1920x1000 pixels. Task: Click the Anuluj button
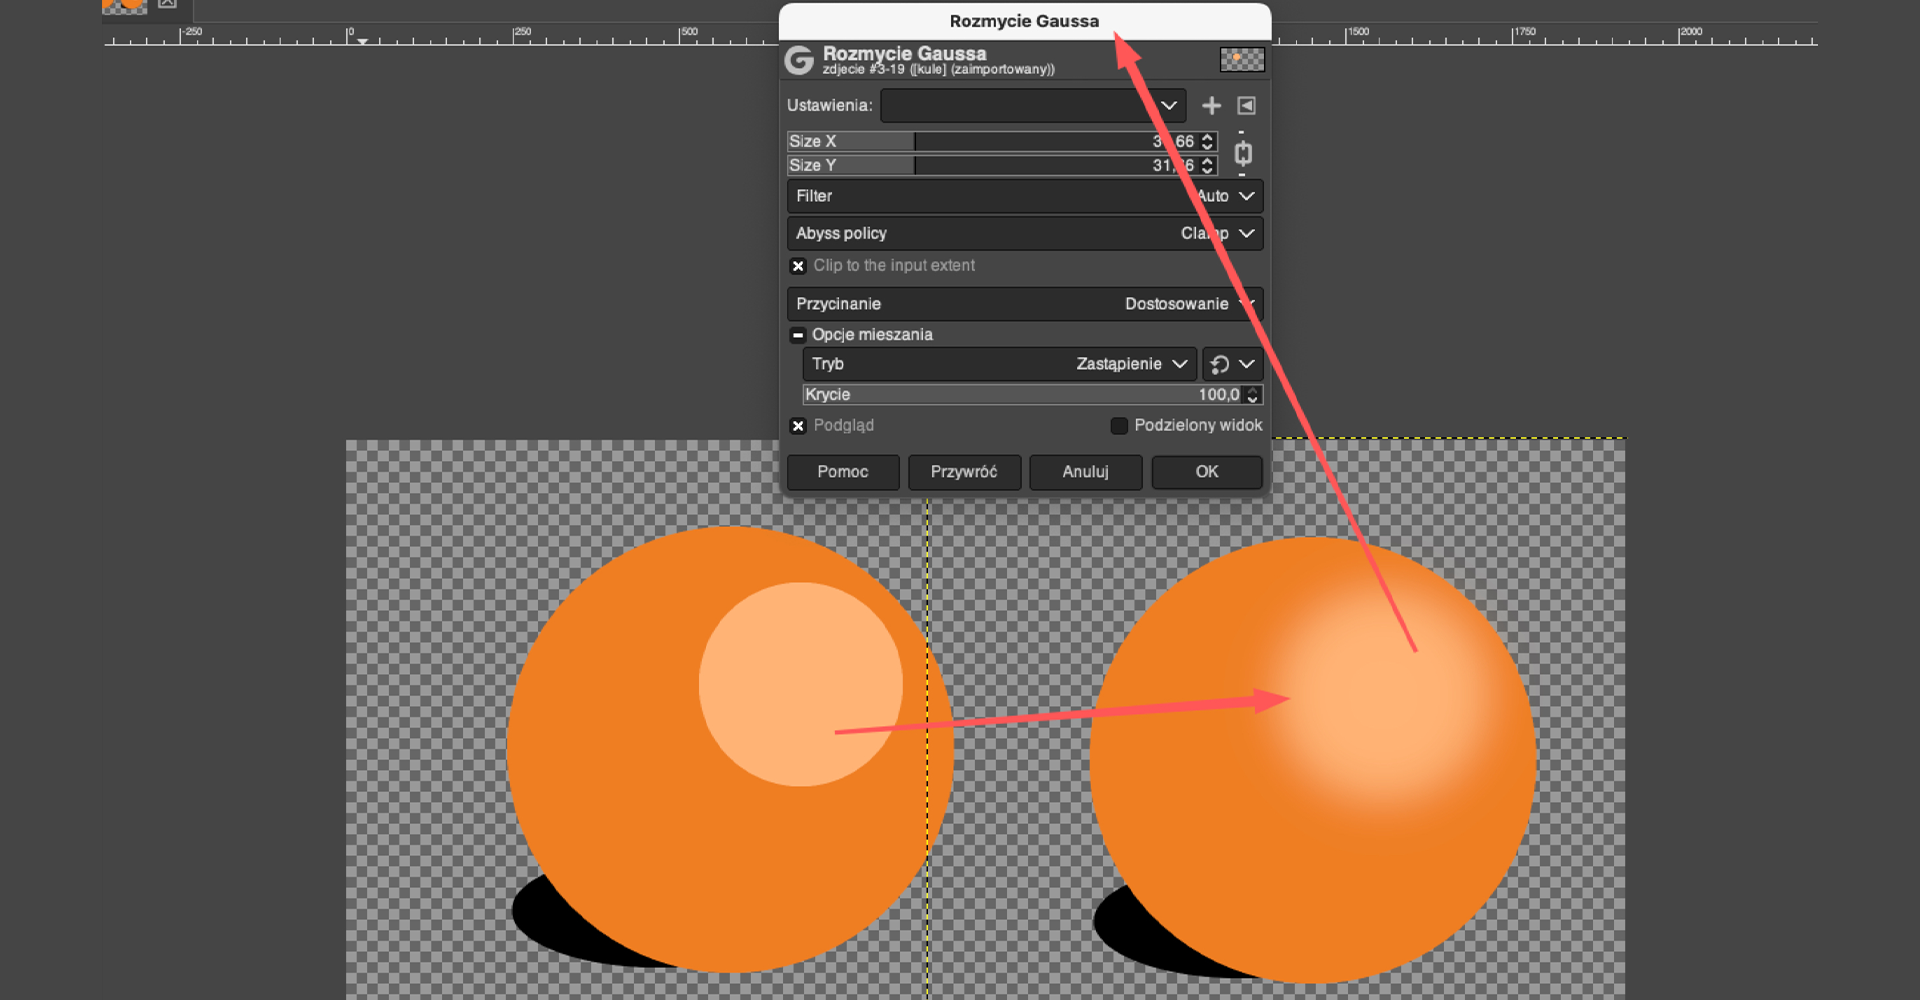1086,472
